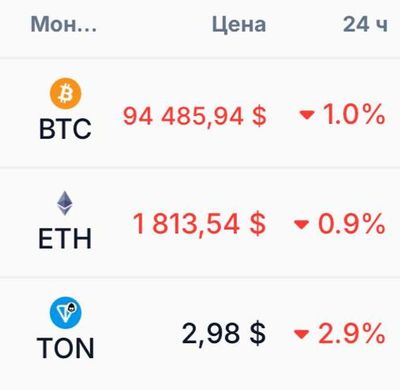Select the 2,98 $ price
This screenshot has width=400, height=390.
tap(224, 333)
